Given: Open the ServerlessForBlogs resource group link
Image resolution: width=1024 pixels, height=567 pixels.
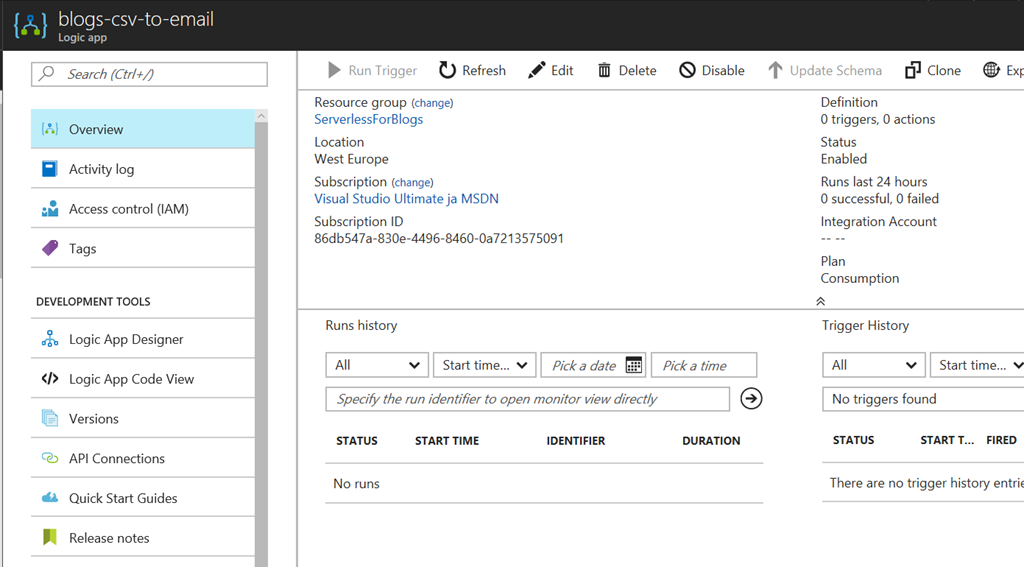Looking at the screenshot, I should (368, 119).
